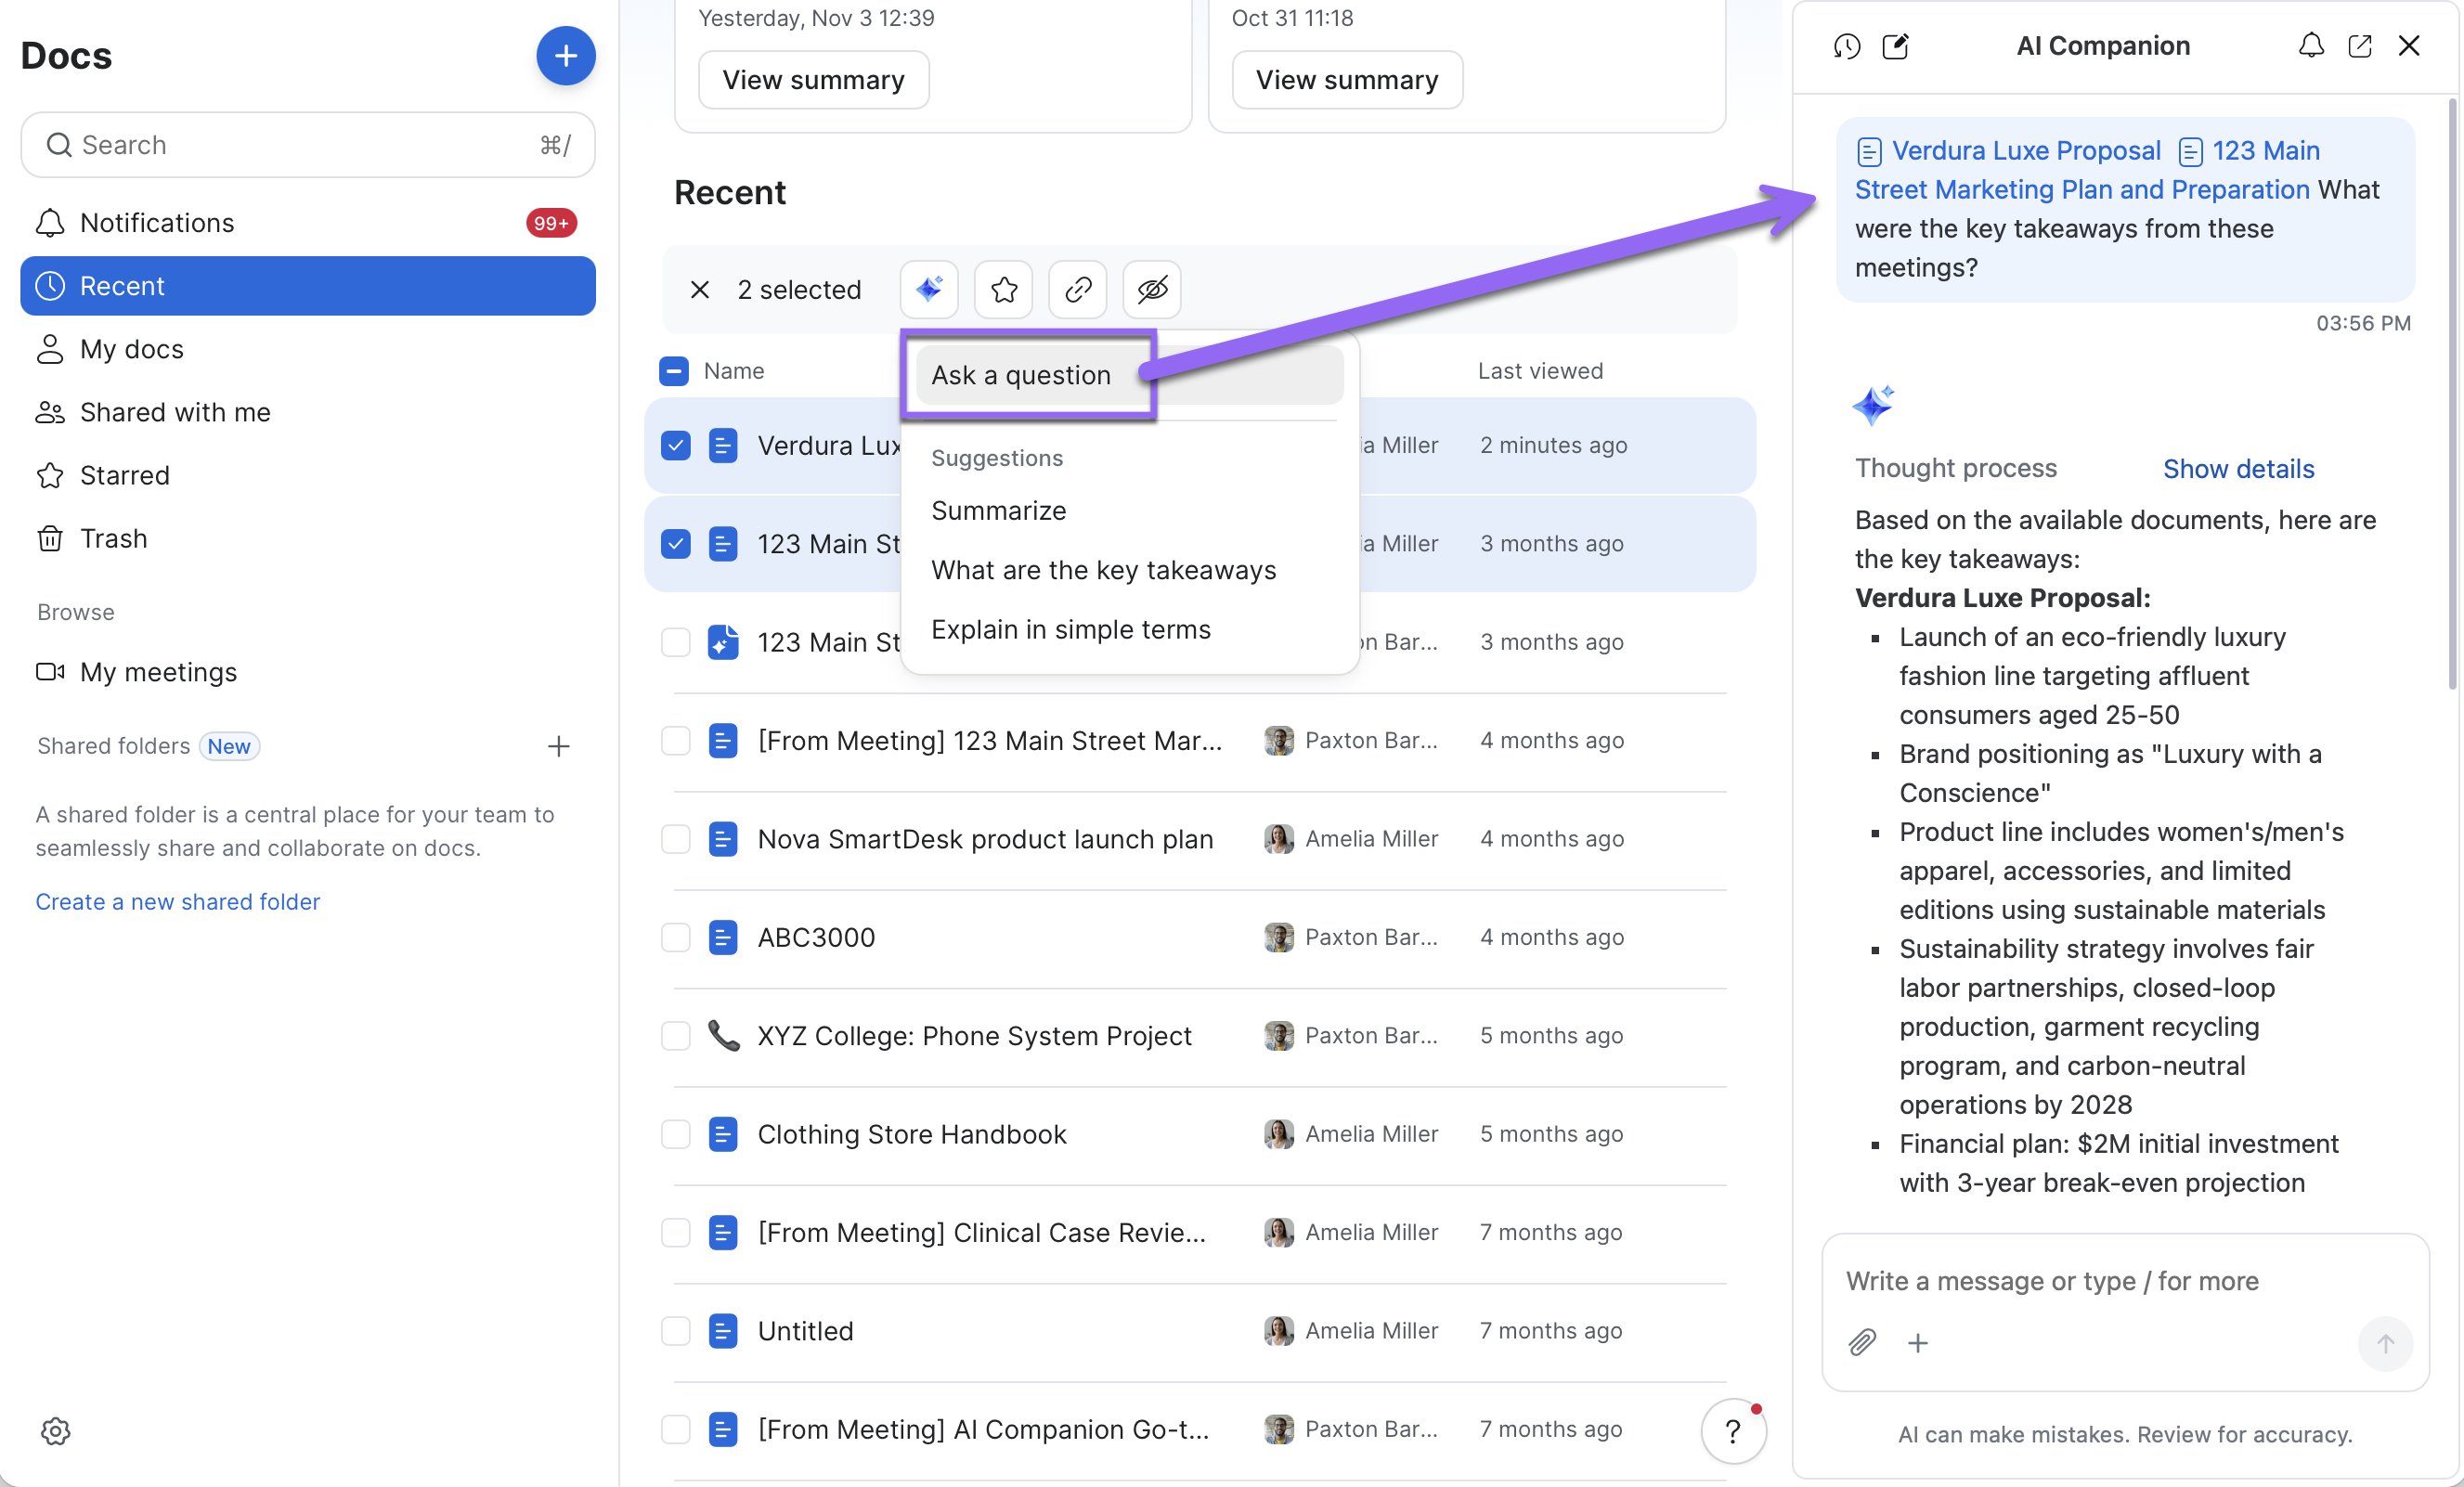The height and width of the screenshot is (1487, 2464).
Task: Create new doc with blue plus button
Action: click(565, 56)
